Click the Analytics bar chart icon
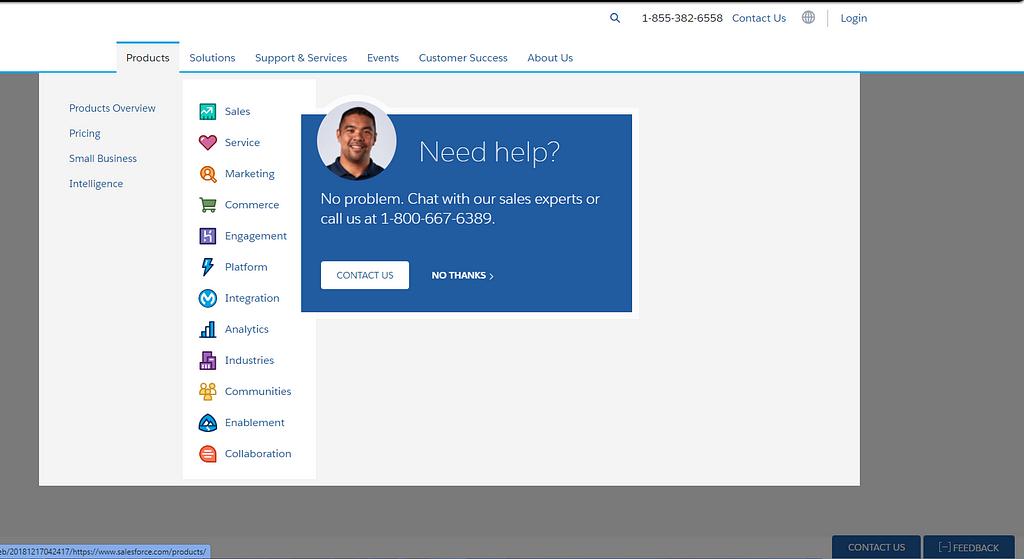The width and height of the screenshot is (1024, 559). pyautogui.click(x=207, y=329)
